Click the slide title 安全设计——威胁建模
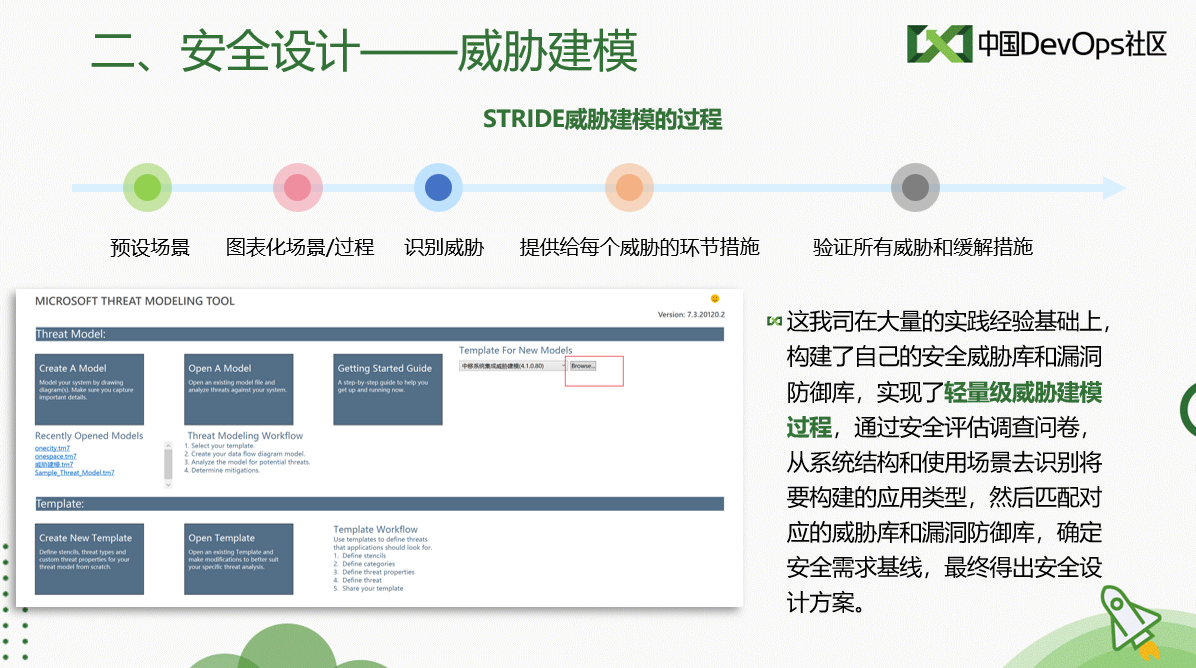This screenshot has width=1196, height=668. [365, 51]
